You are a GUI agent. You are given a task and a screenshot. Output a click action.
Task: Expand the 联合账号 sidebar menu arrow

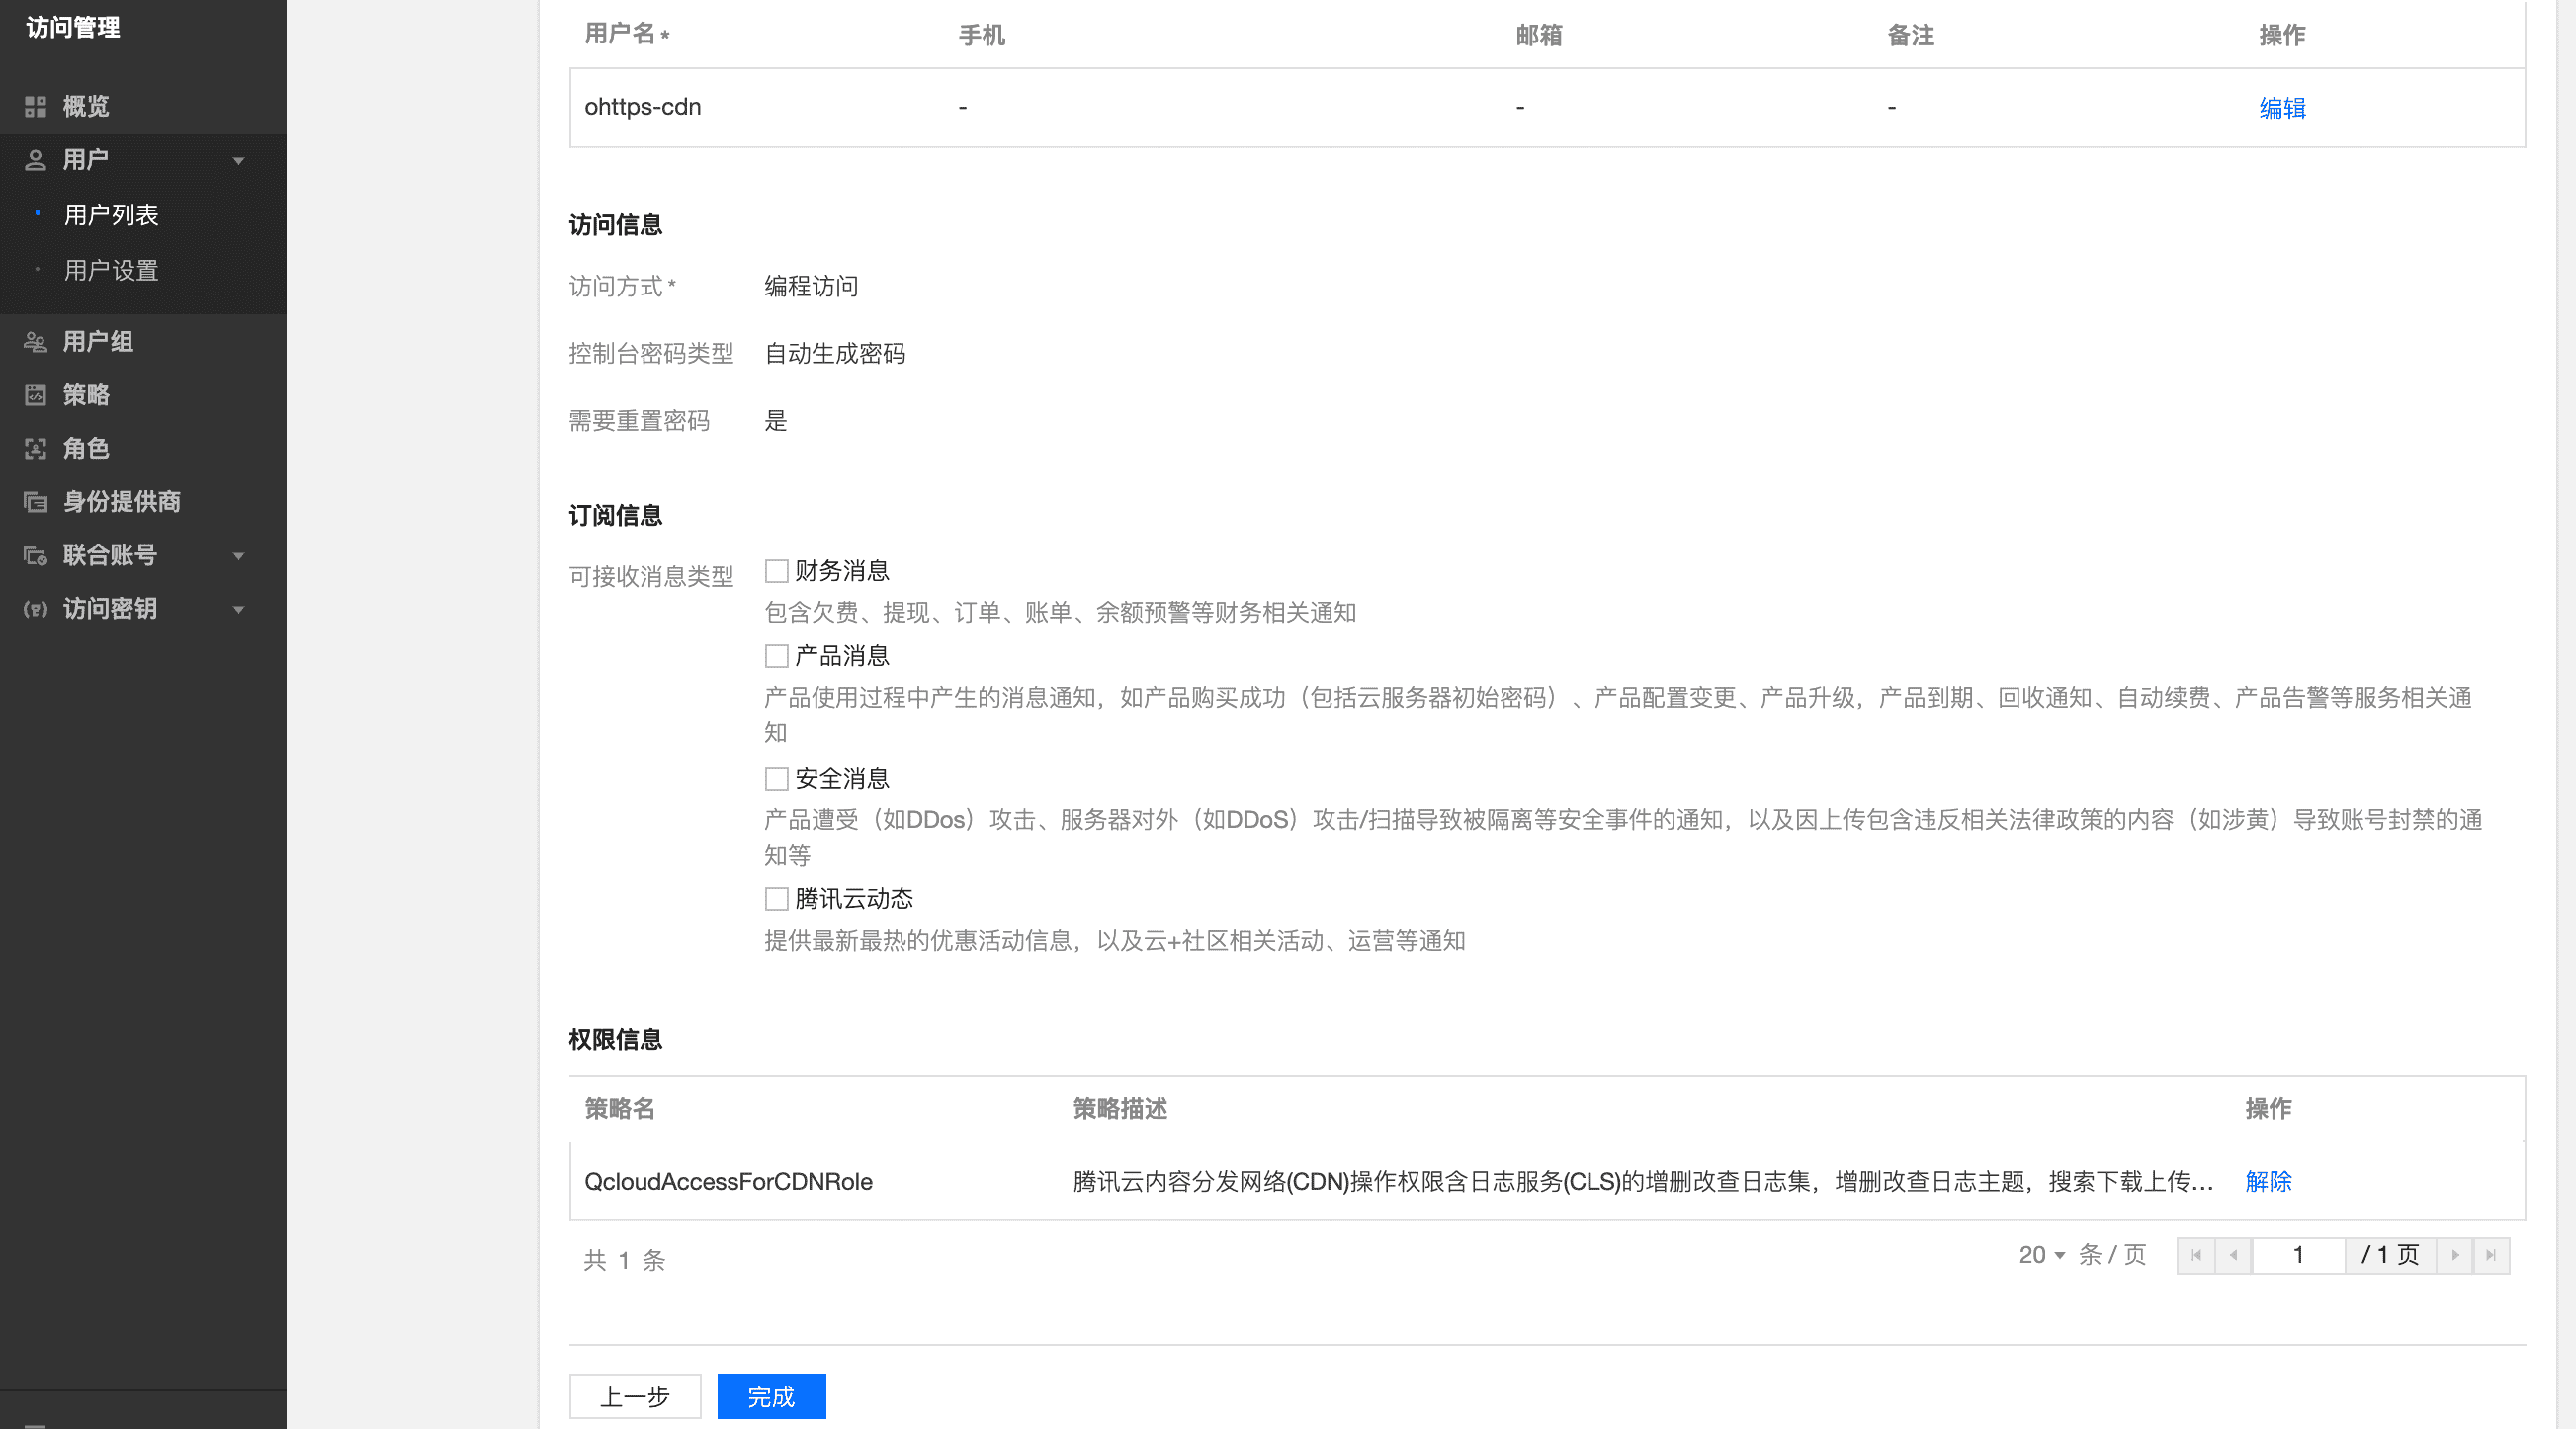[239, 556]
